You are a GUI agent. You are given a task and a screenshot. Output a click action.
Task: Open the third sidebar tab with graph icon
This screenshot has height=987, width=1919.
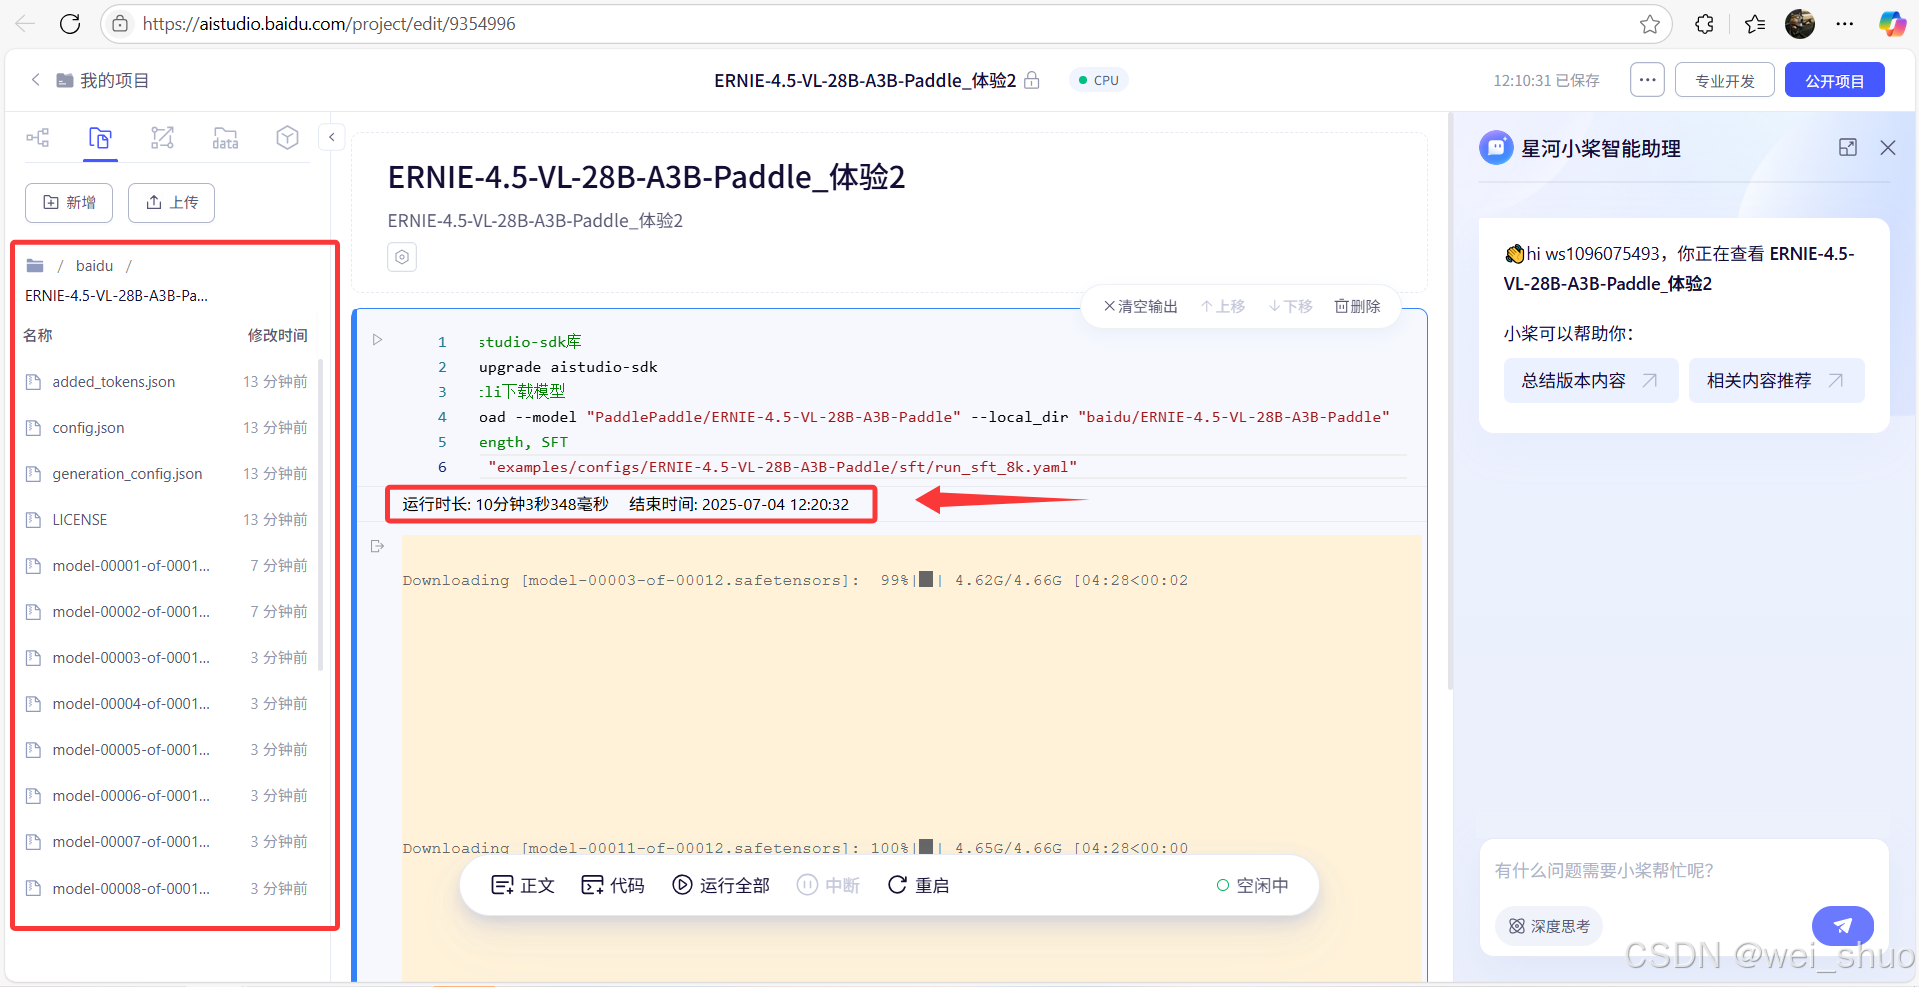click(162, 138)
